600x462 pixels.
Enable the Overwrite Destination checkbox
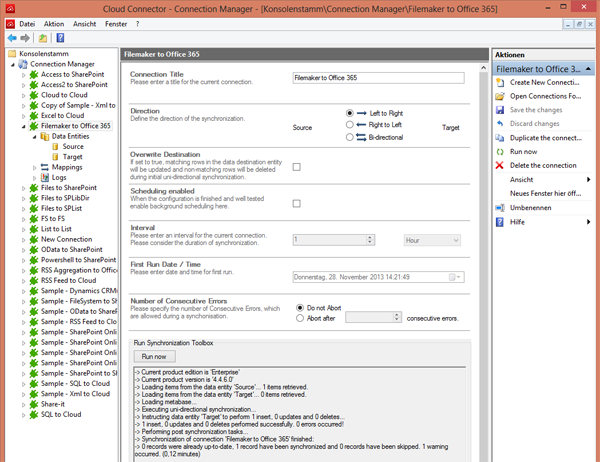297,168
